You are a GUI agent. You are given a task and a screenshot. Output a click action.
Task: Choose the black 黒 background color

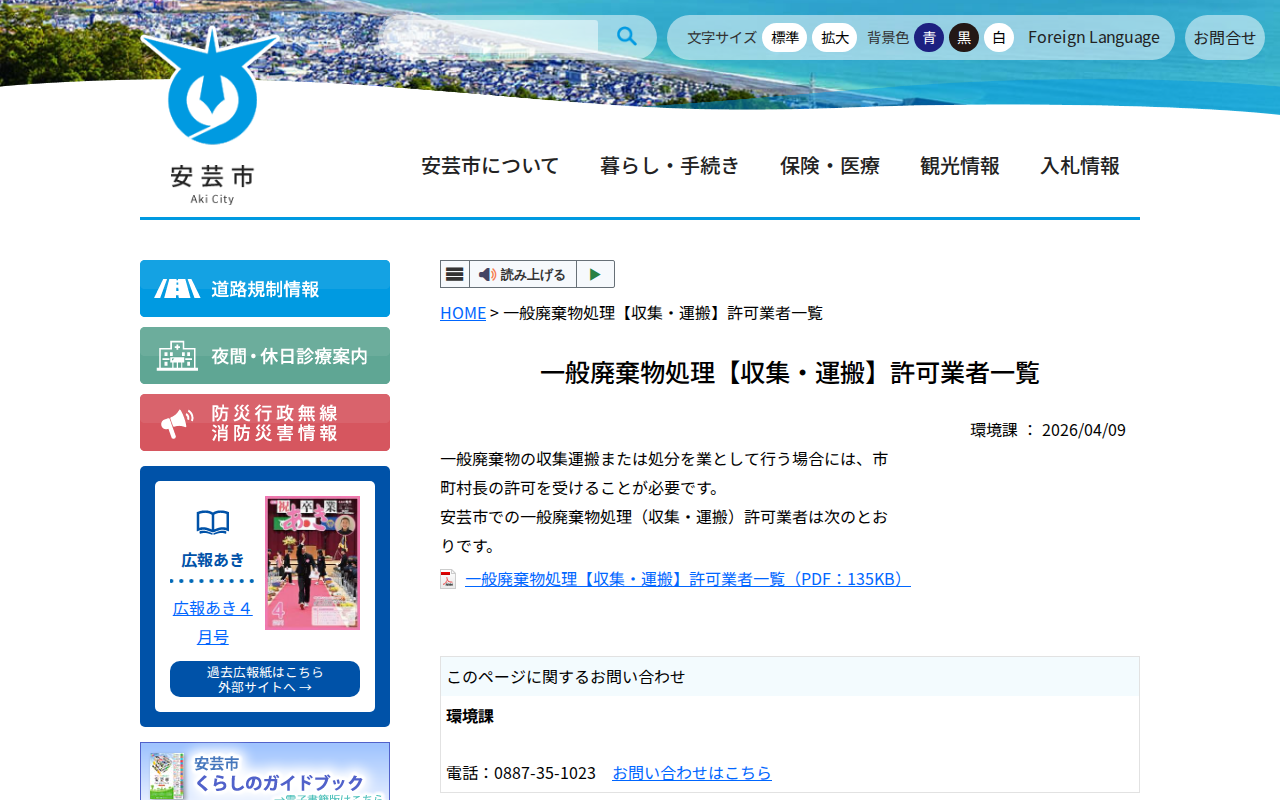click(964, 38)
